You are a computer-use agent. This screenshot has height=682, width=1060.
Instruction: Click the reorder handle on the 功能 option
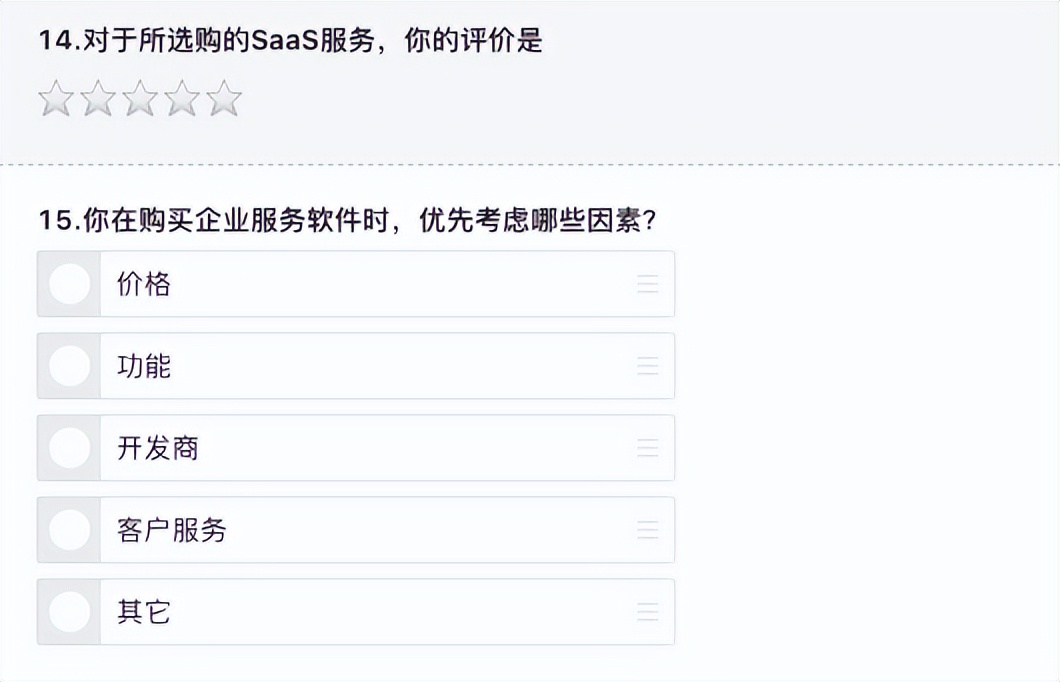coord(648,366)
